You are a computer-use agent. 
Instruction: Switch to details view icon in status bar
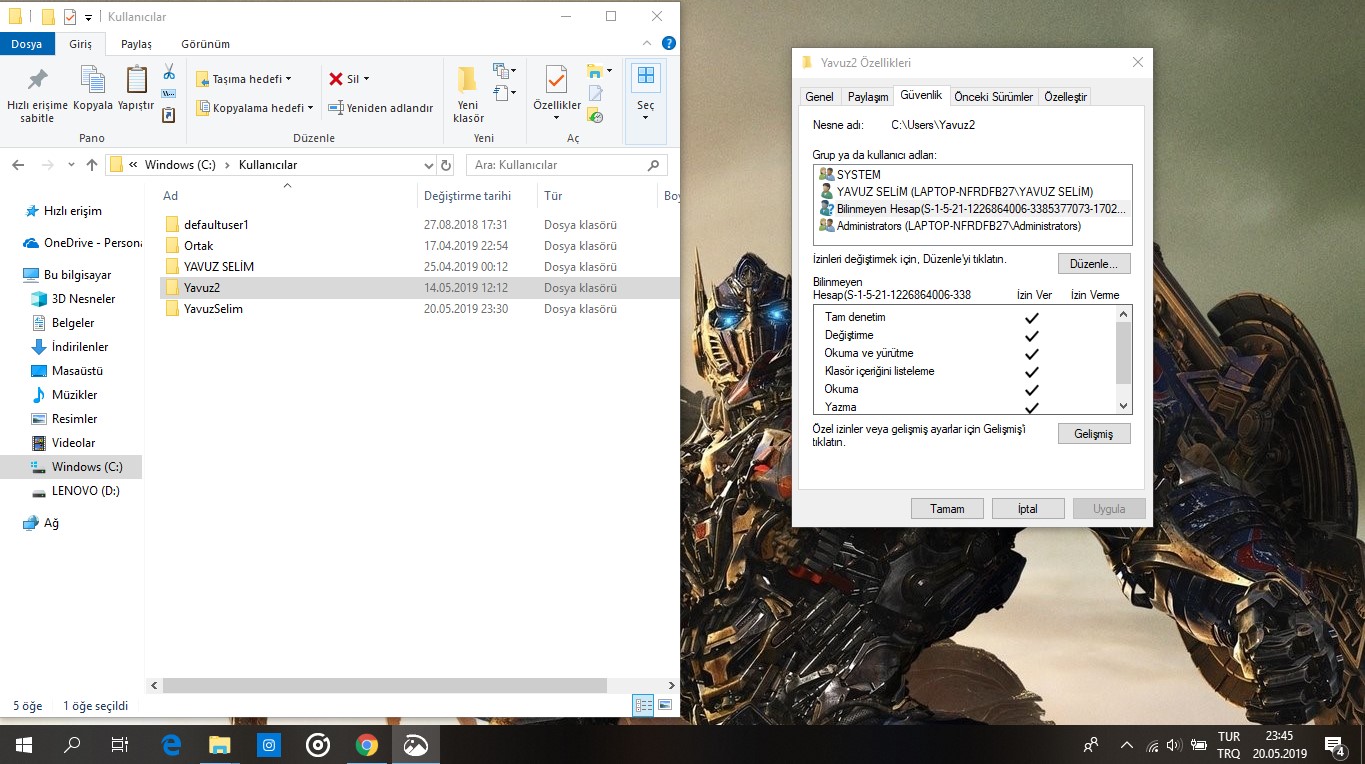[643, 706]
